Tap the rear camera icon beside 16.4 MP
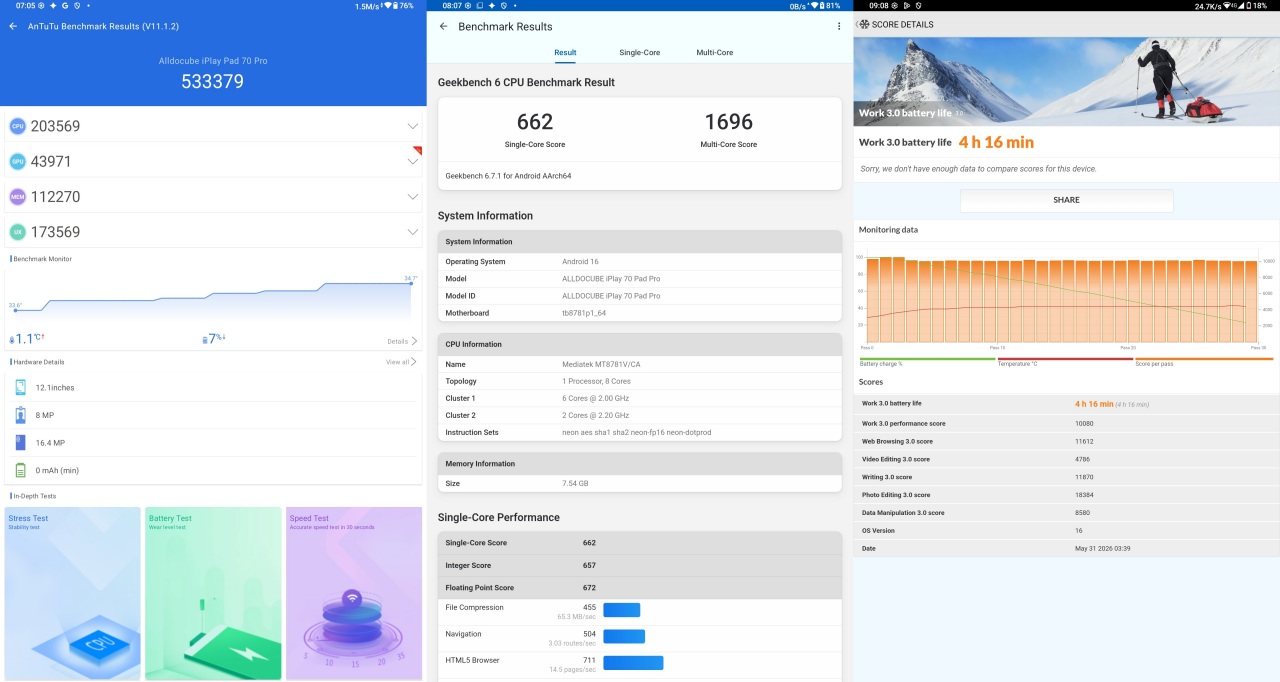The height and width of the screenshot is (682, 1280). click(x=21, y=442)
